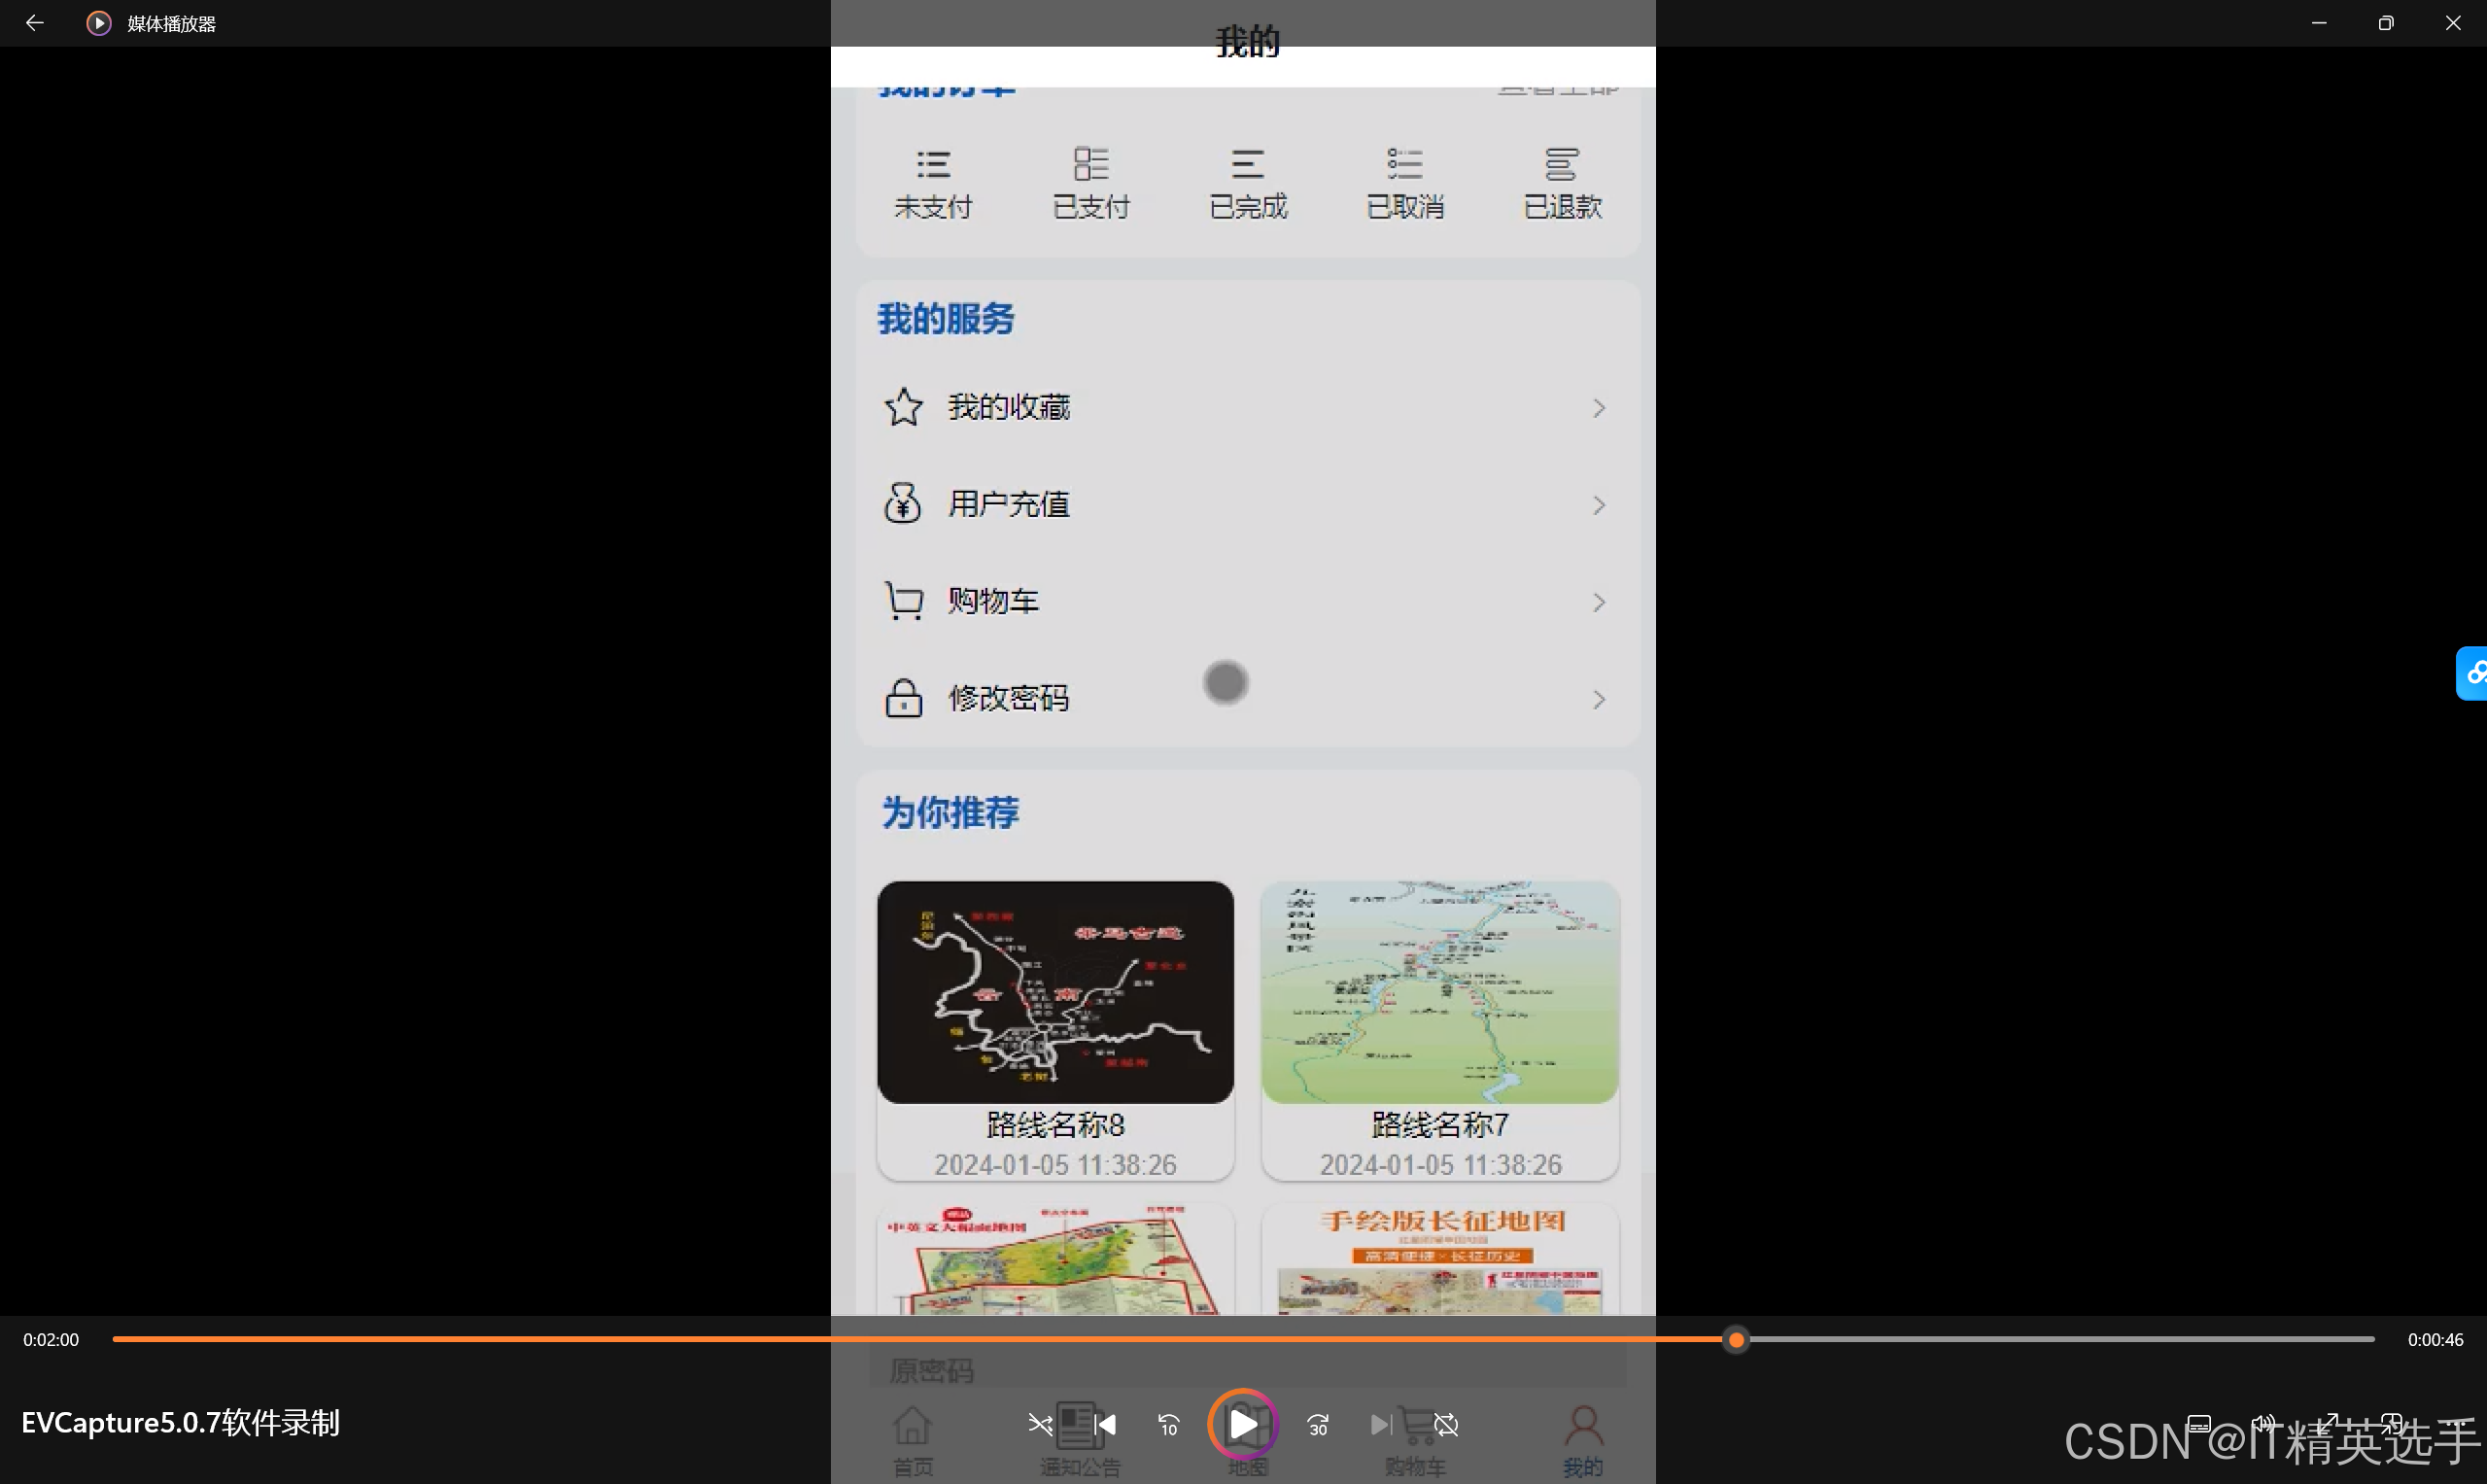Click the seek bar thumb
This screenshot has height=1484, width=2487.
point(1737,1340)
